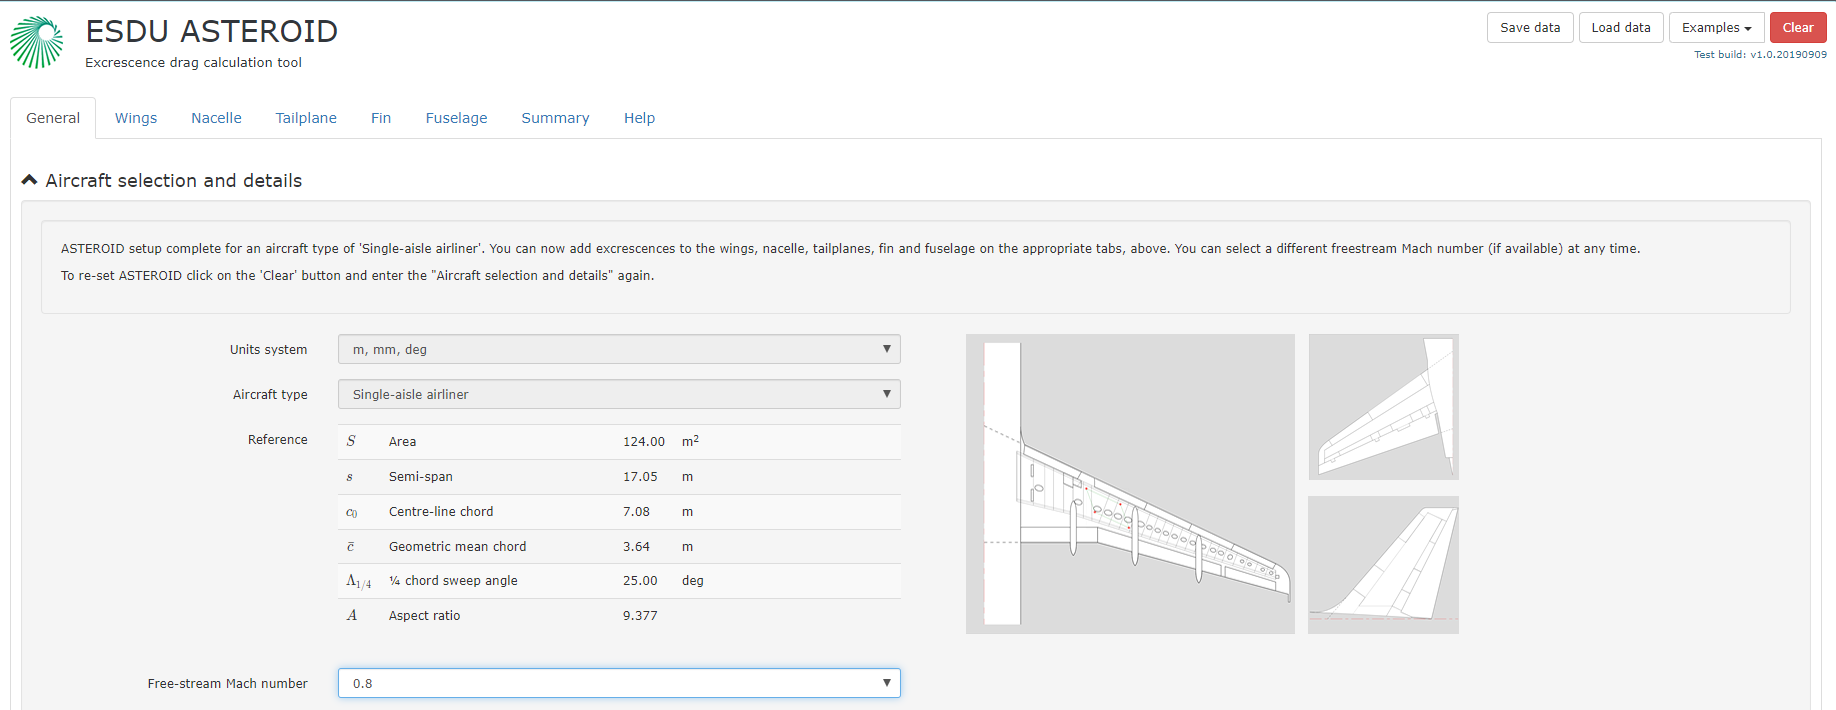This screenshot has height=710, width=1836.
Task: Open the Units system dropdown
Action: (619, 349)
